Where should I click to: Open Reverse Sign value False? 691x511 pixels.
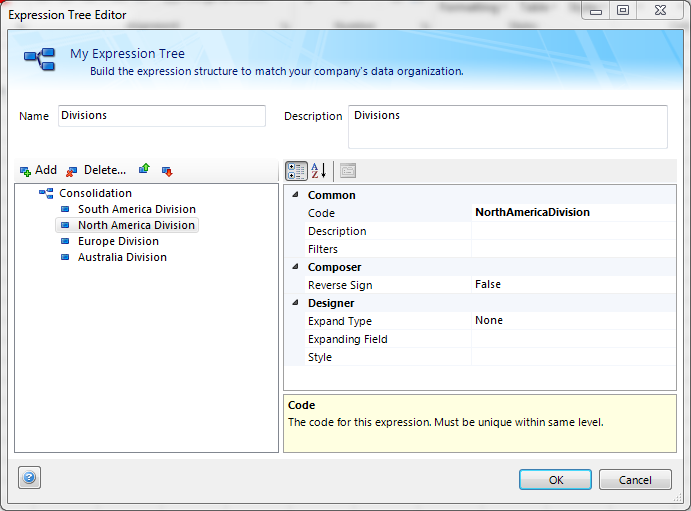pos(573,285)
